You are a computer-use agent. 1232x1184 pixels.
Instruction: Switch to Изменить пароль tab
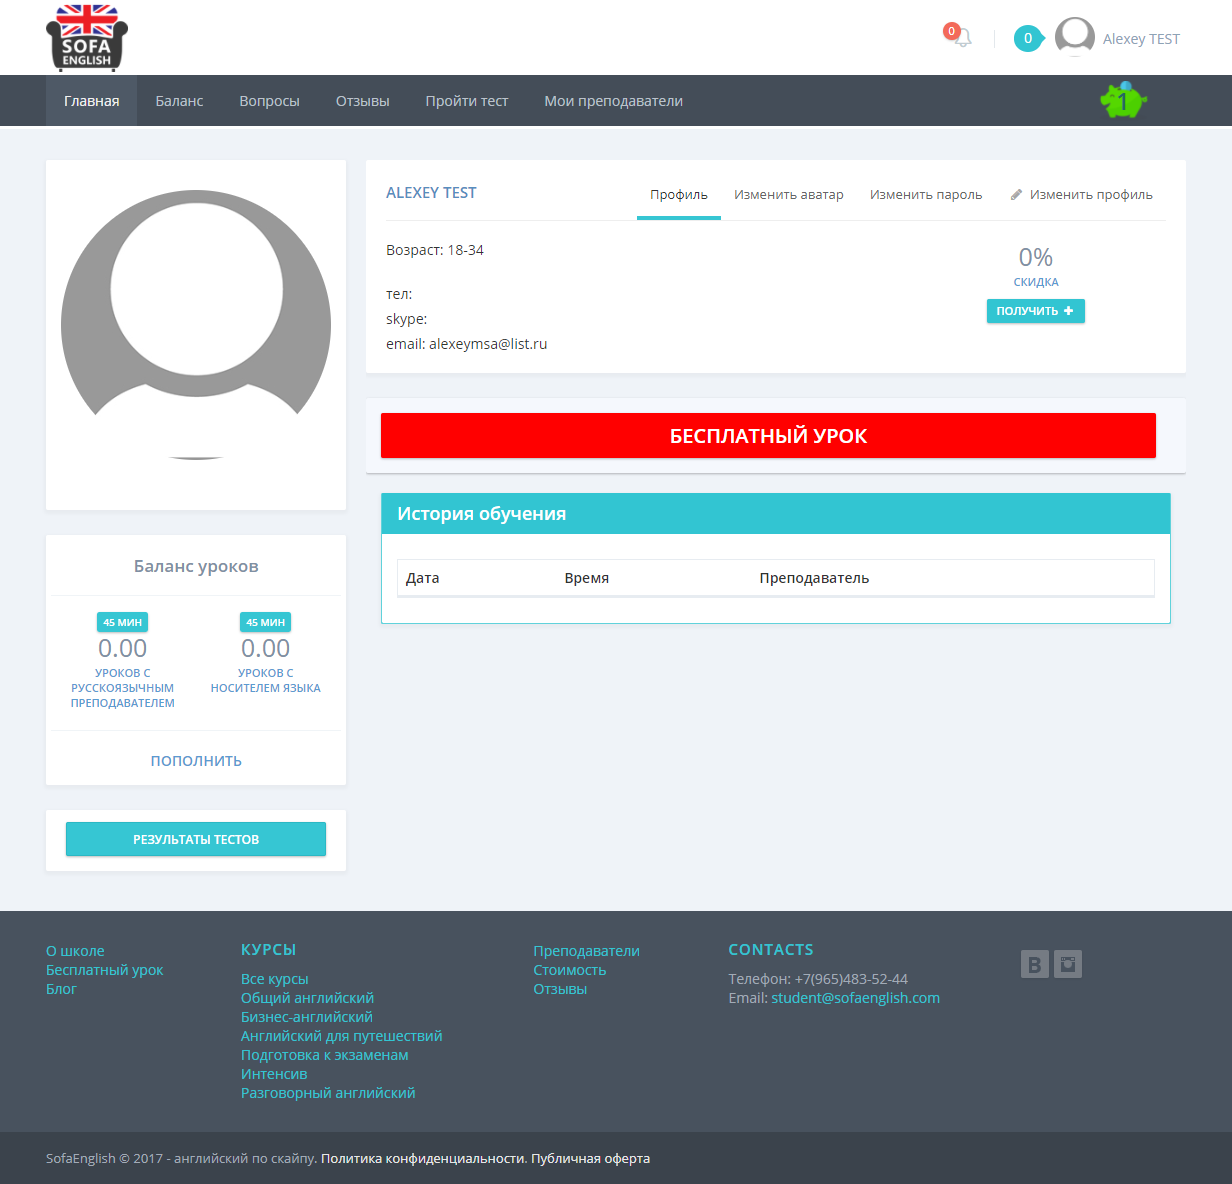[926, 195]
